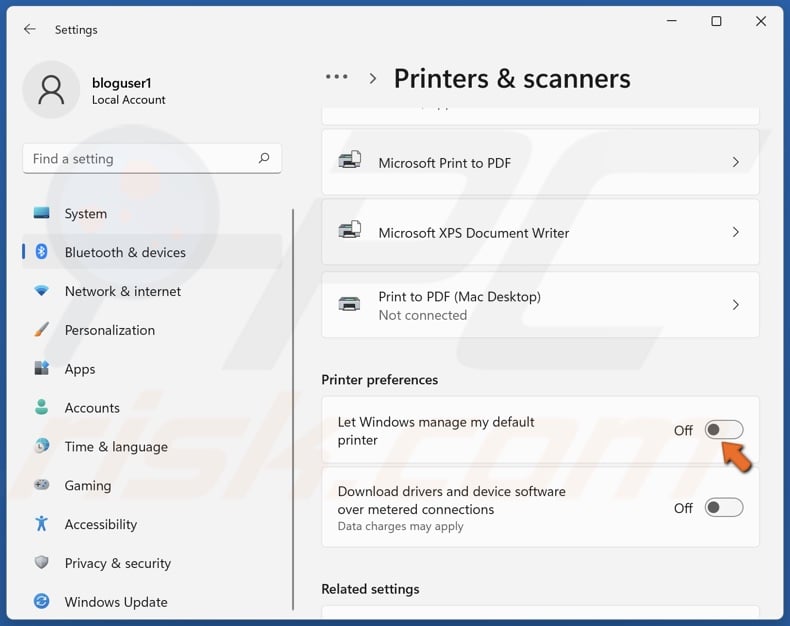The image size is (790, 626).
Task: Close the Settings window
Action: coord(761,21)
